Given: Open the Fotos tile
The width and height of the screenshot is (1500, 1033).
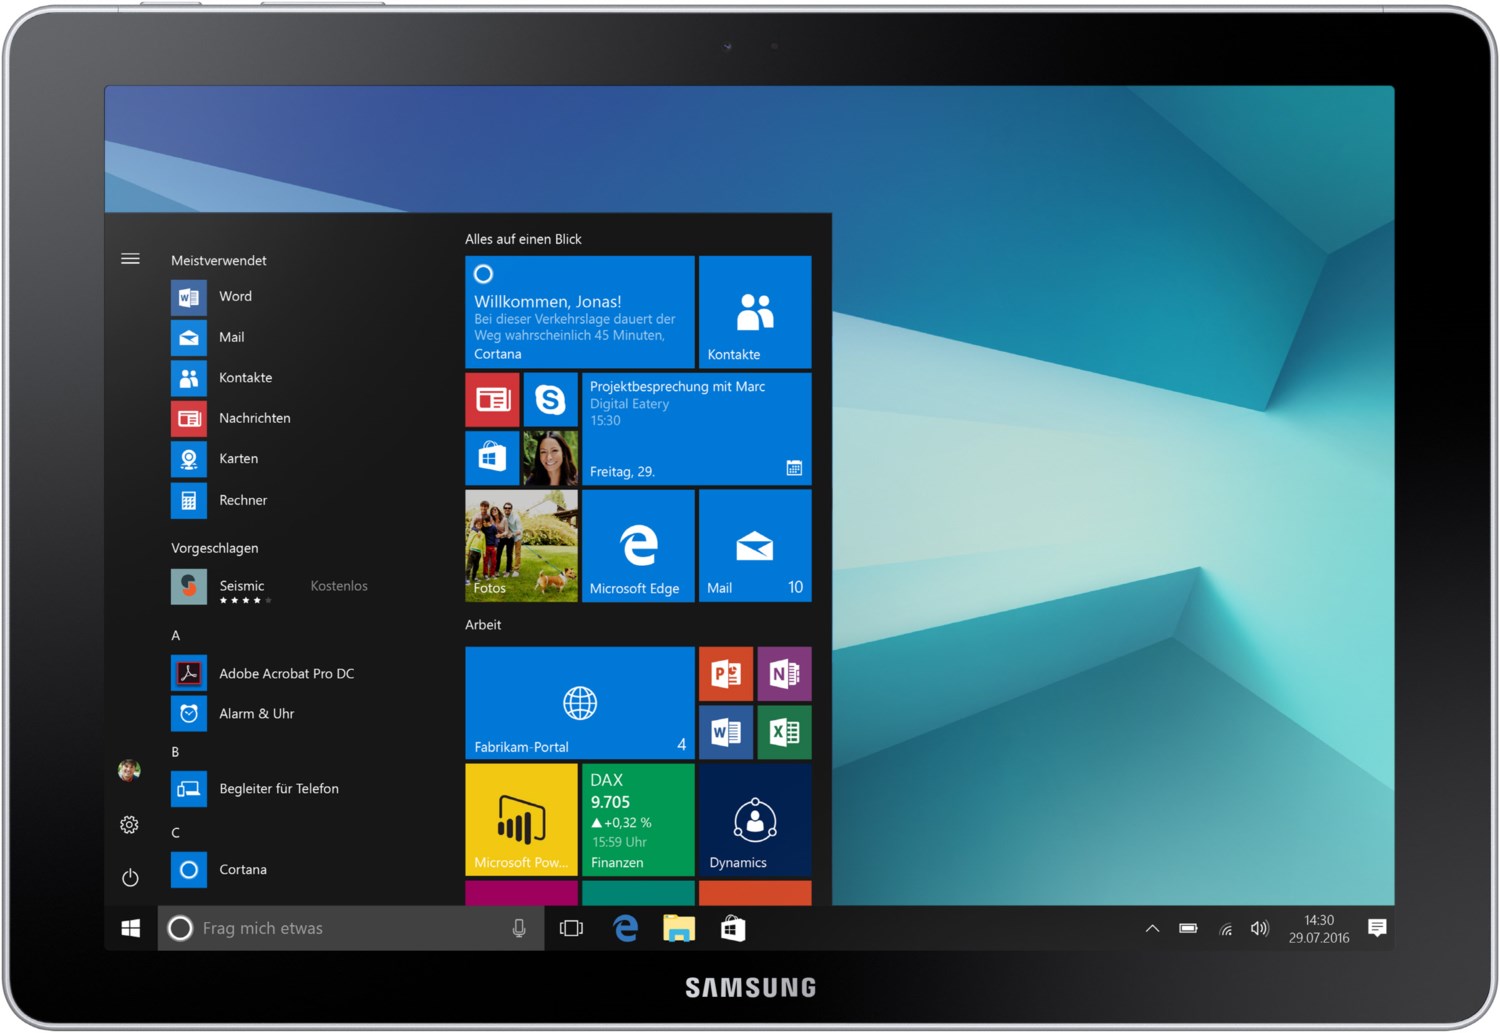Looking at the screenshot, I should 521,546.
